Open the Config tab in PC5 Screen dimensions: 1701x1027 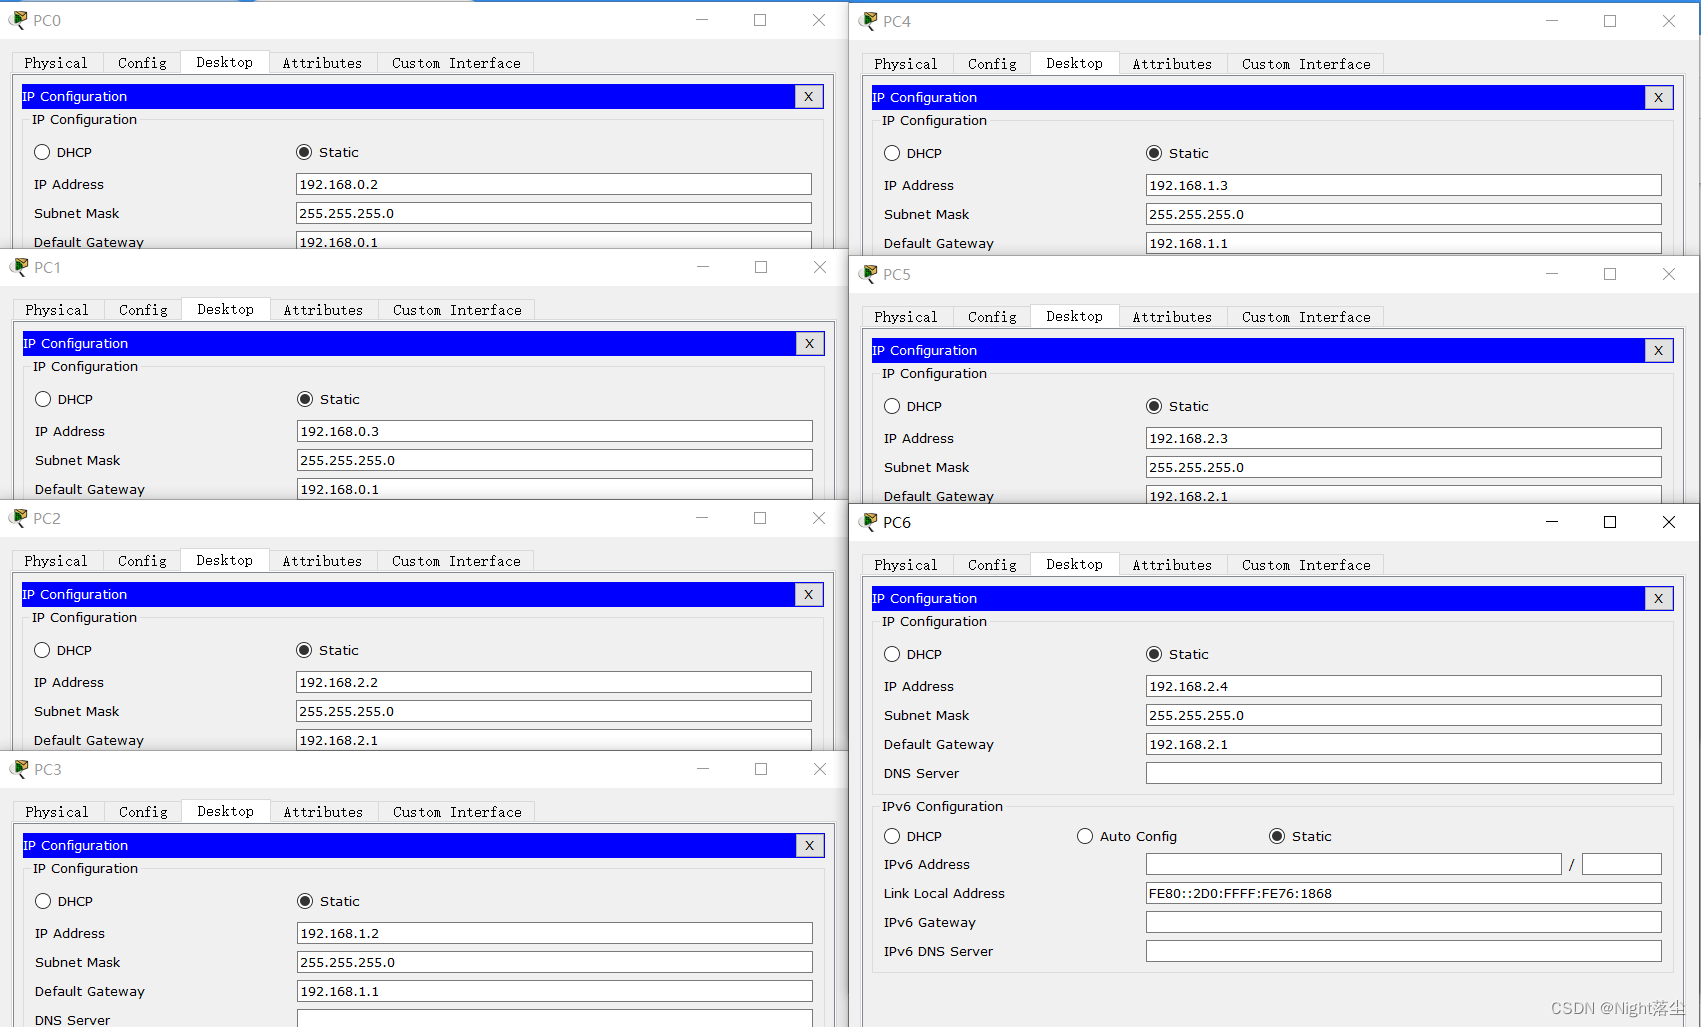992,317
